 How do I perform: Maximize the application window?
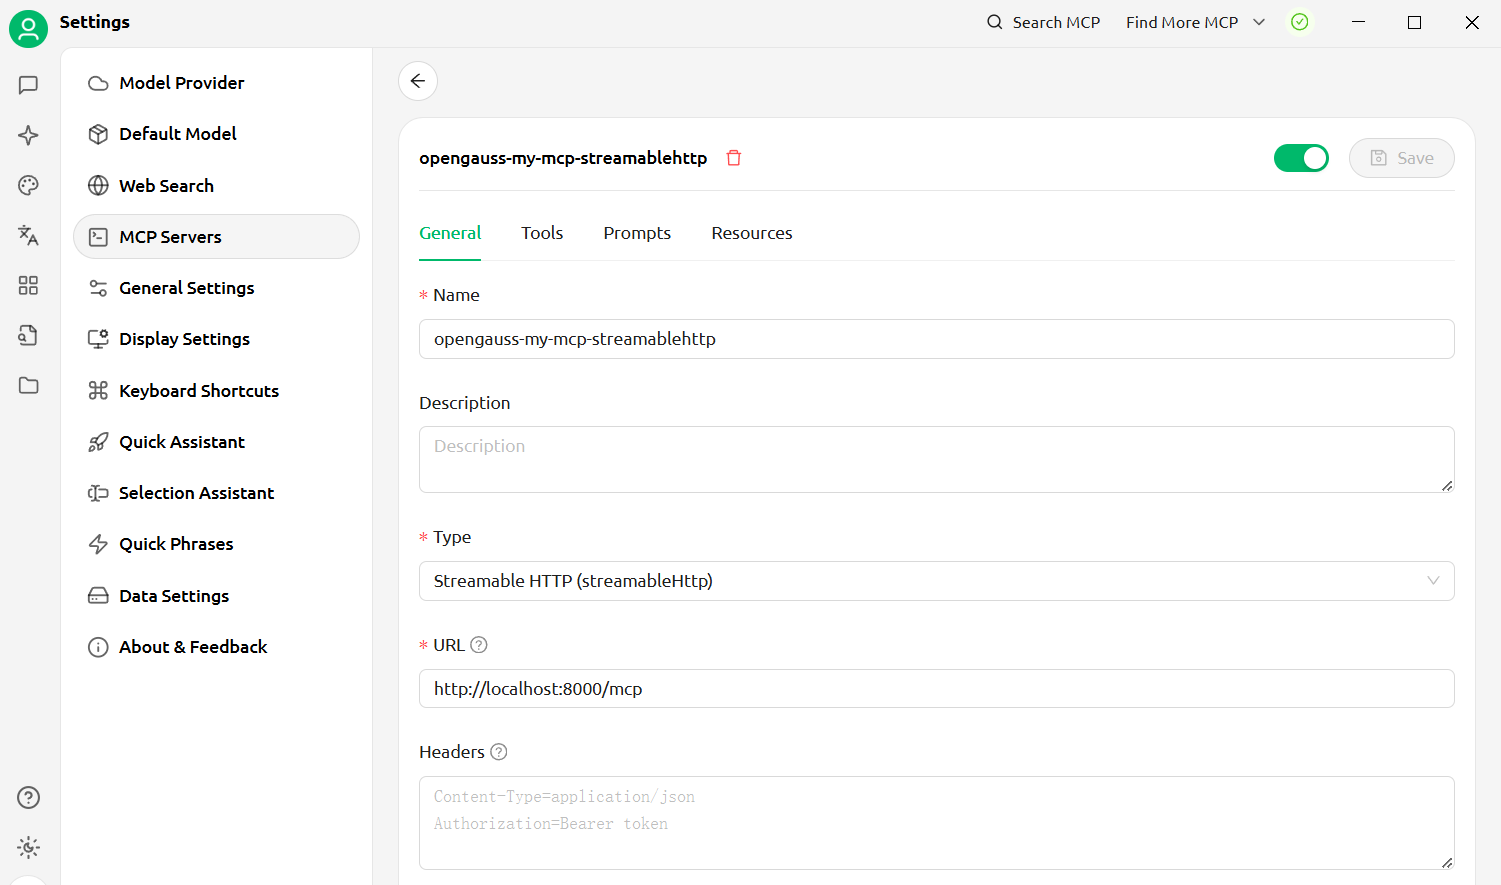point(1414,22)
